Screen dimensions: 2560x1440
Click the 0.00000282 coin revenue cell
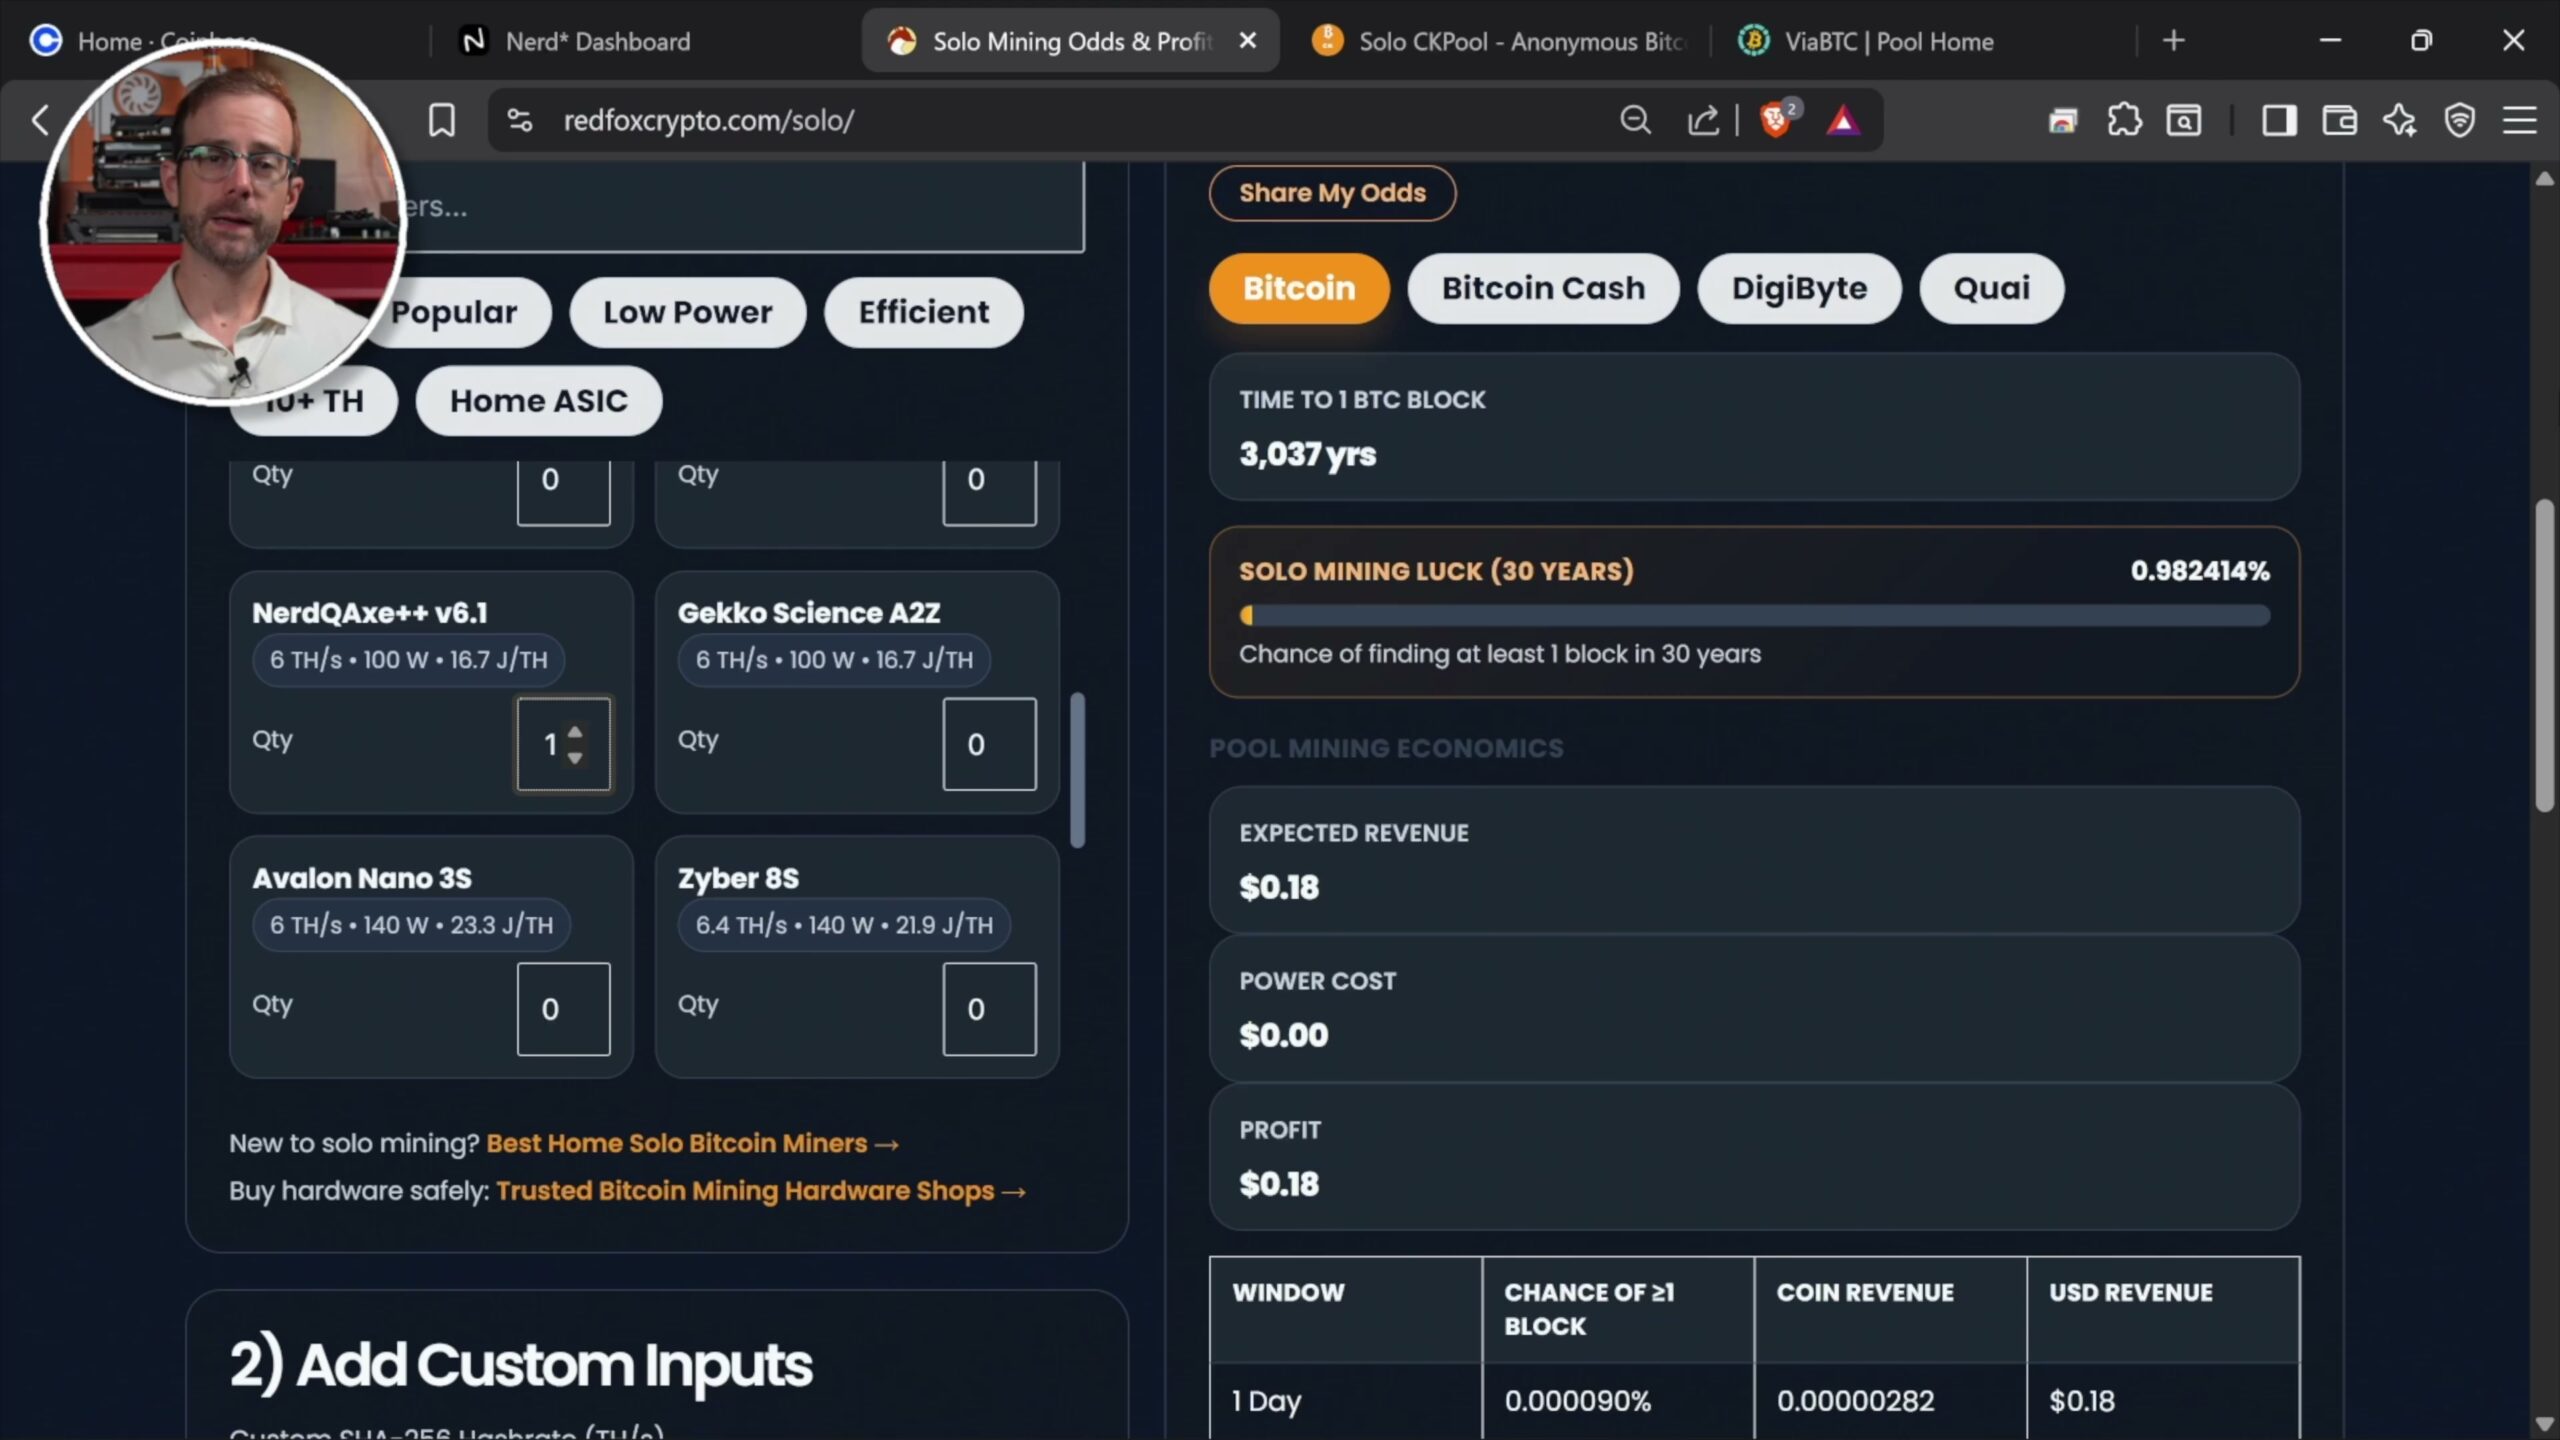[1890, 1401]
